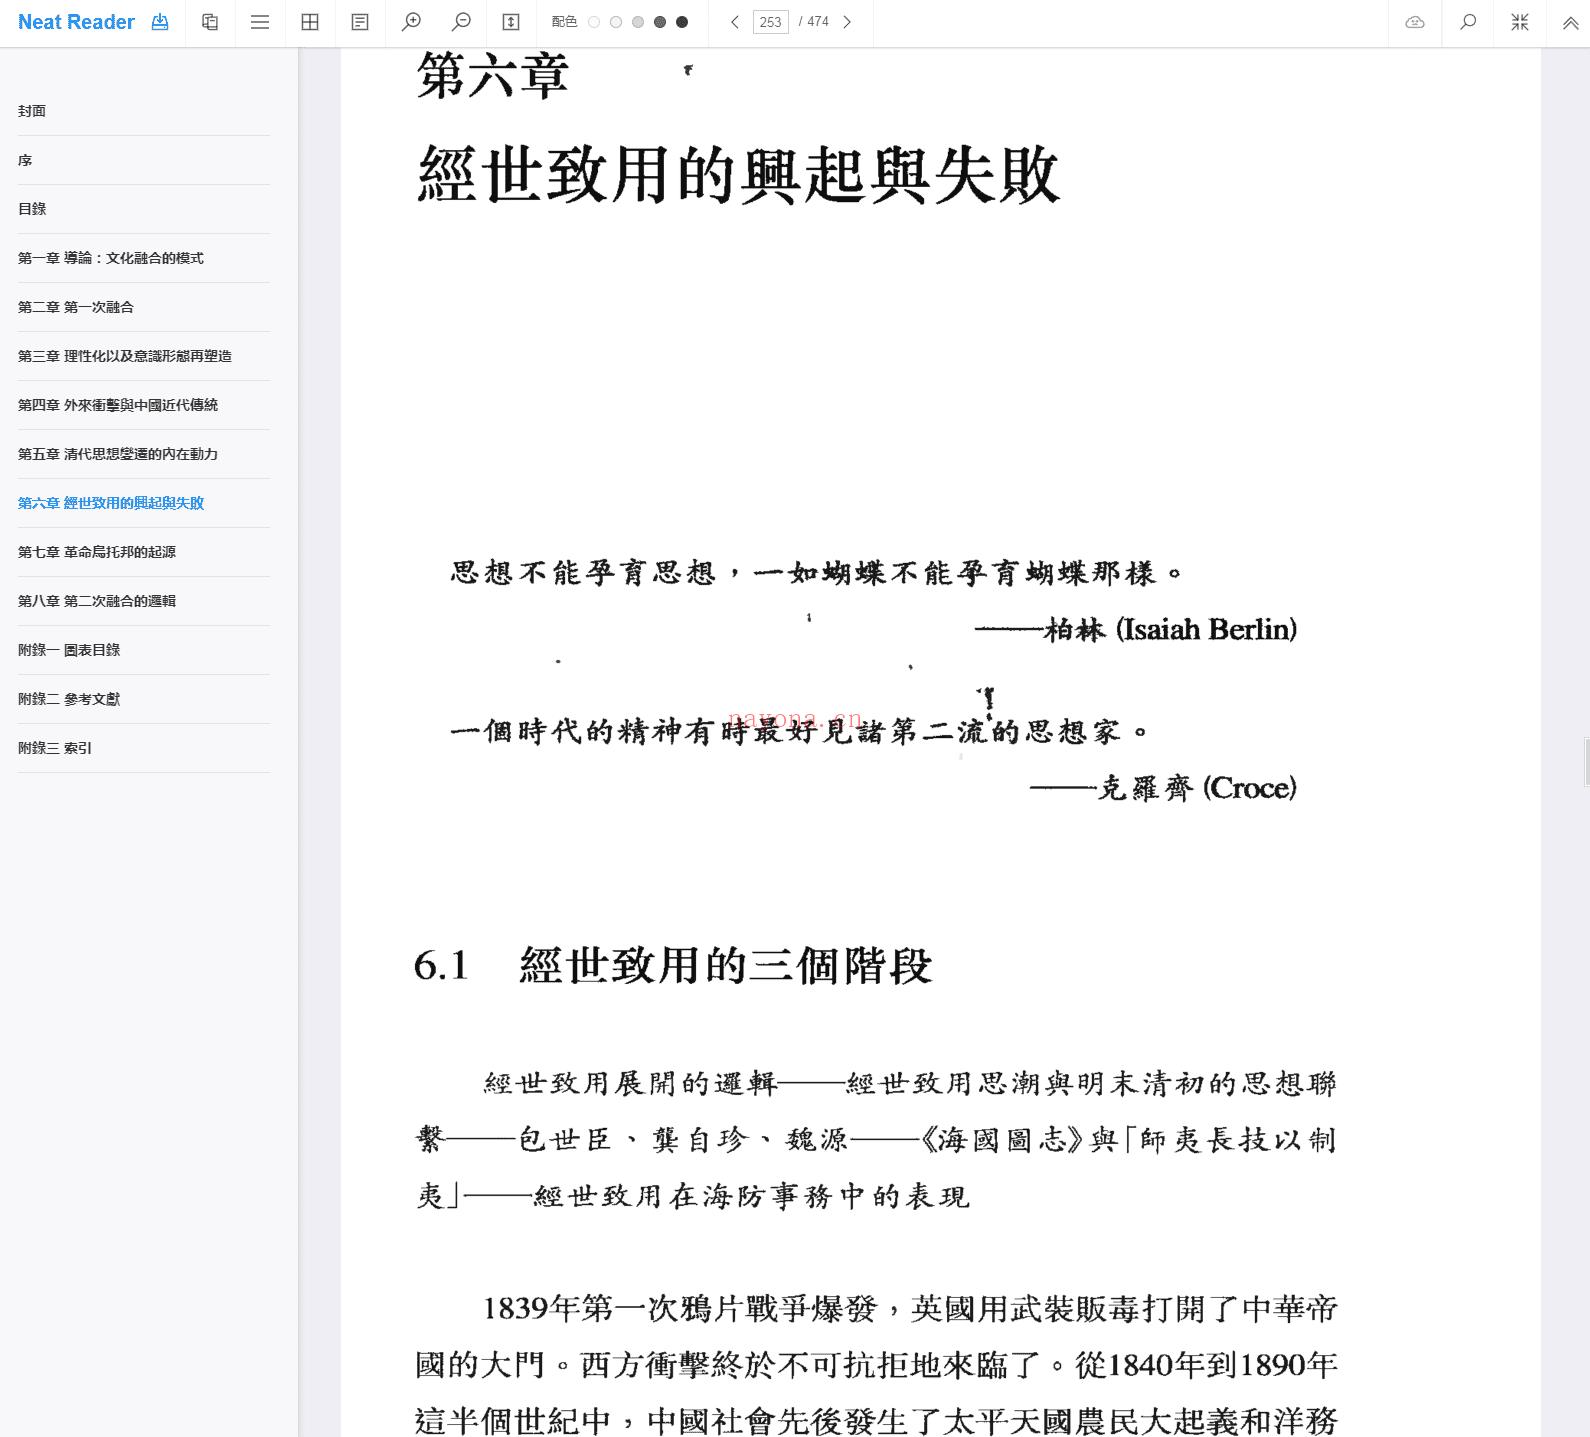Select the black theme swatch

pos(682,22)
